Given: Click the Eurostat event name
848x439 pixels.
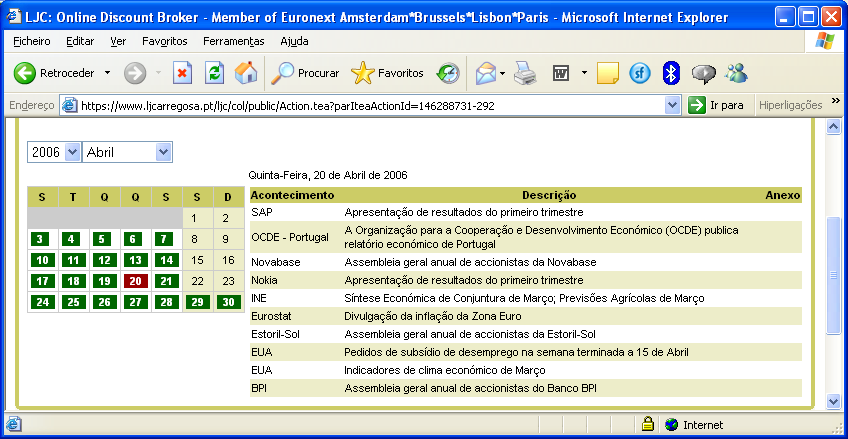Looking at the screenshot, I should pyautogui.click(x=271, y=316).
